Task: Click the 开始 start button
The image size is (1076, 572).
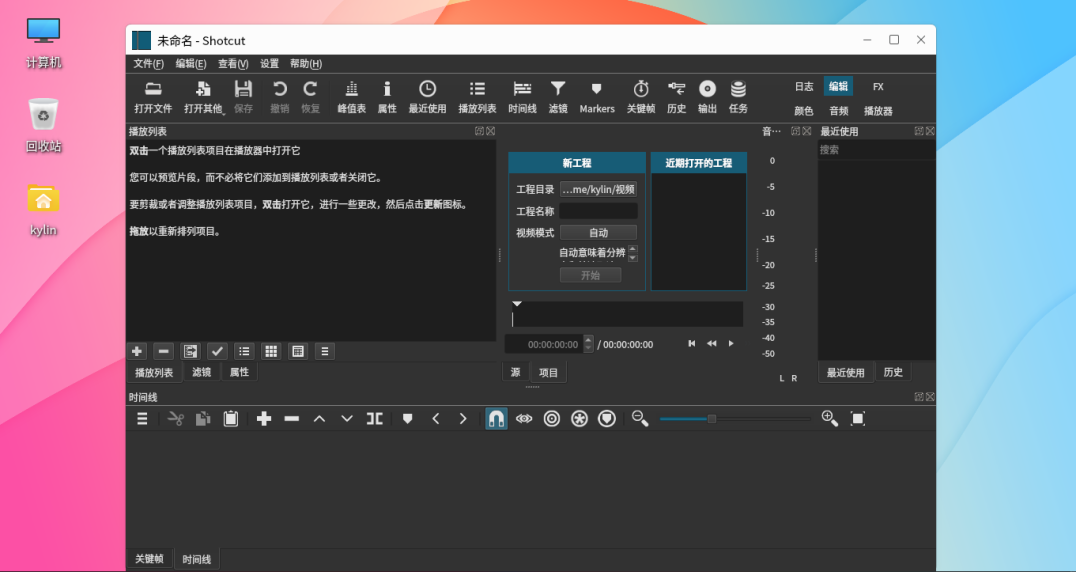Action: pos(591,275)
